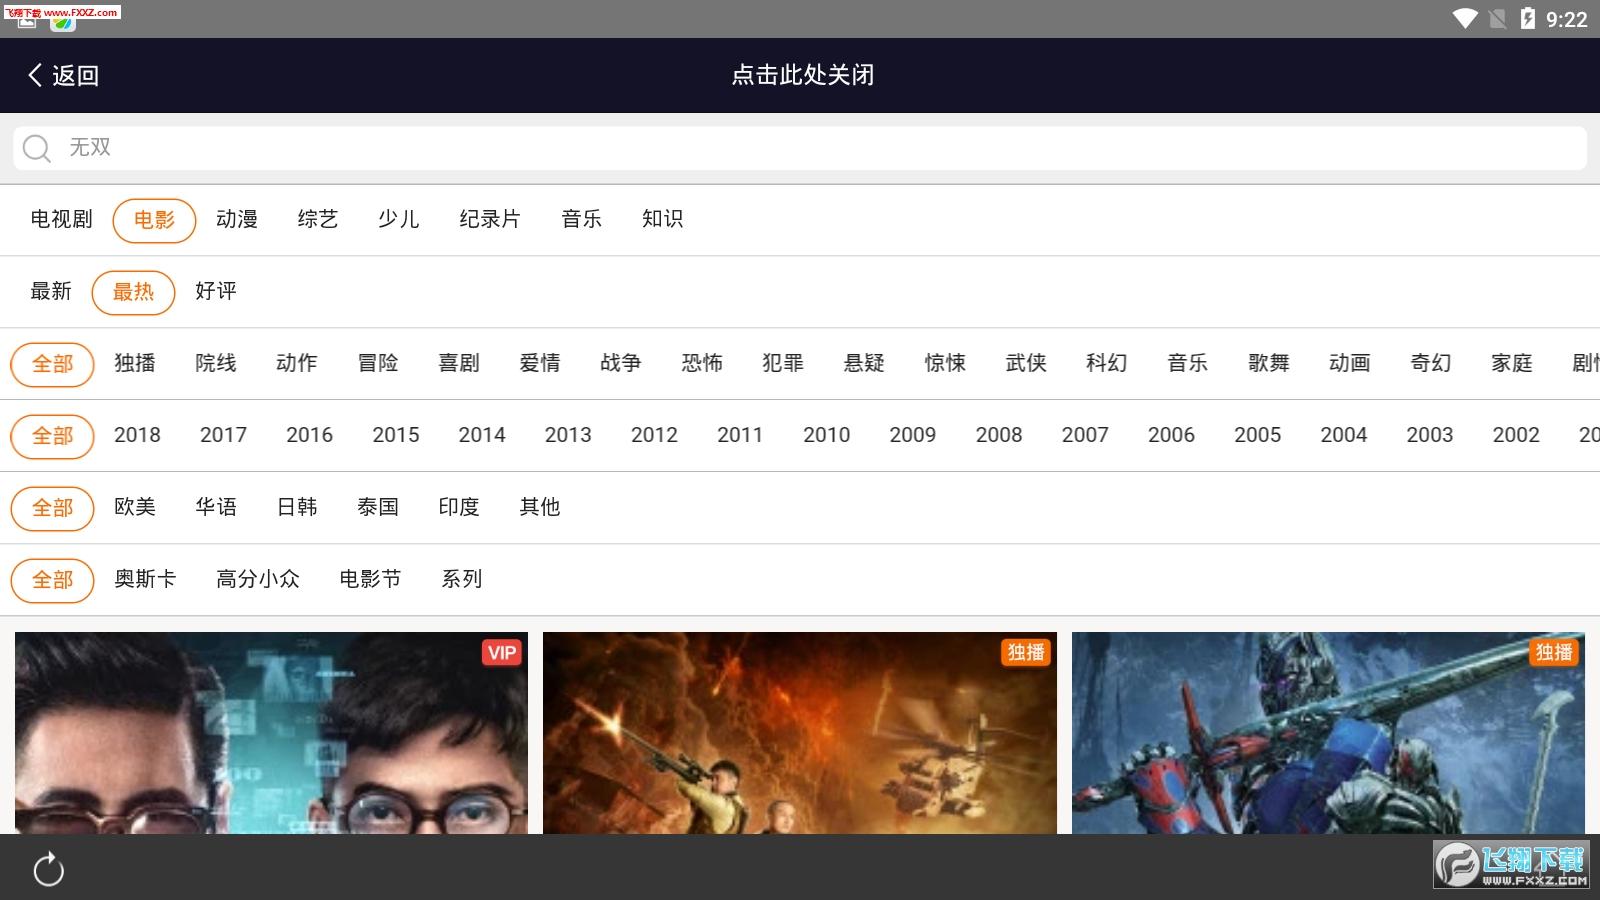Select 全部 in the year row
Image resolution: width=1600 pixels, height=900 pixels.
[x=52, y=436]
